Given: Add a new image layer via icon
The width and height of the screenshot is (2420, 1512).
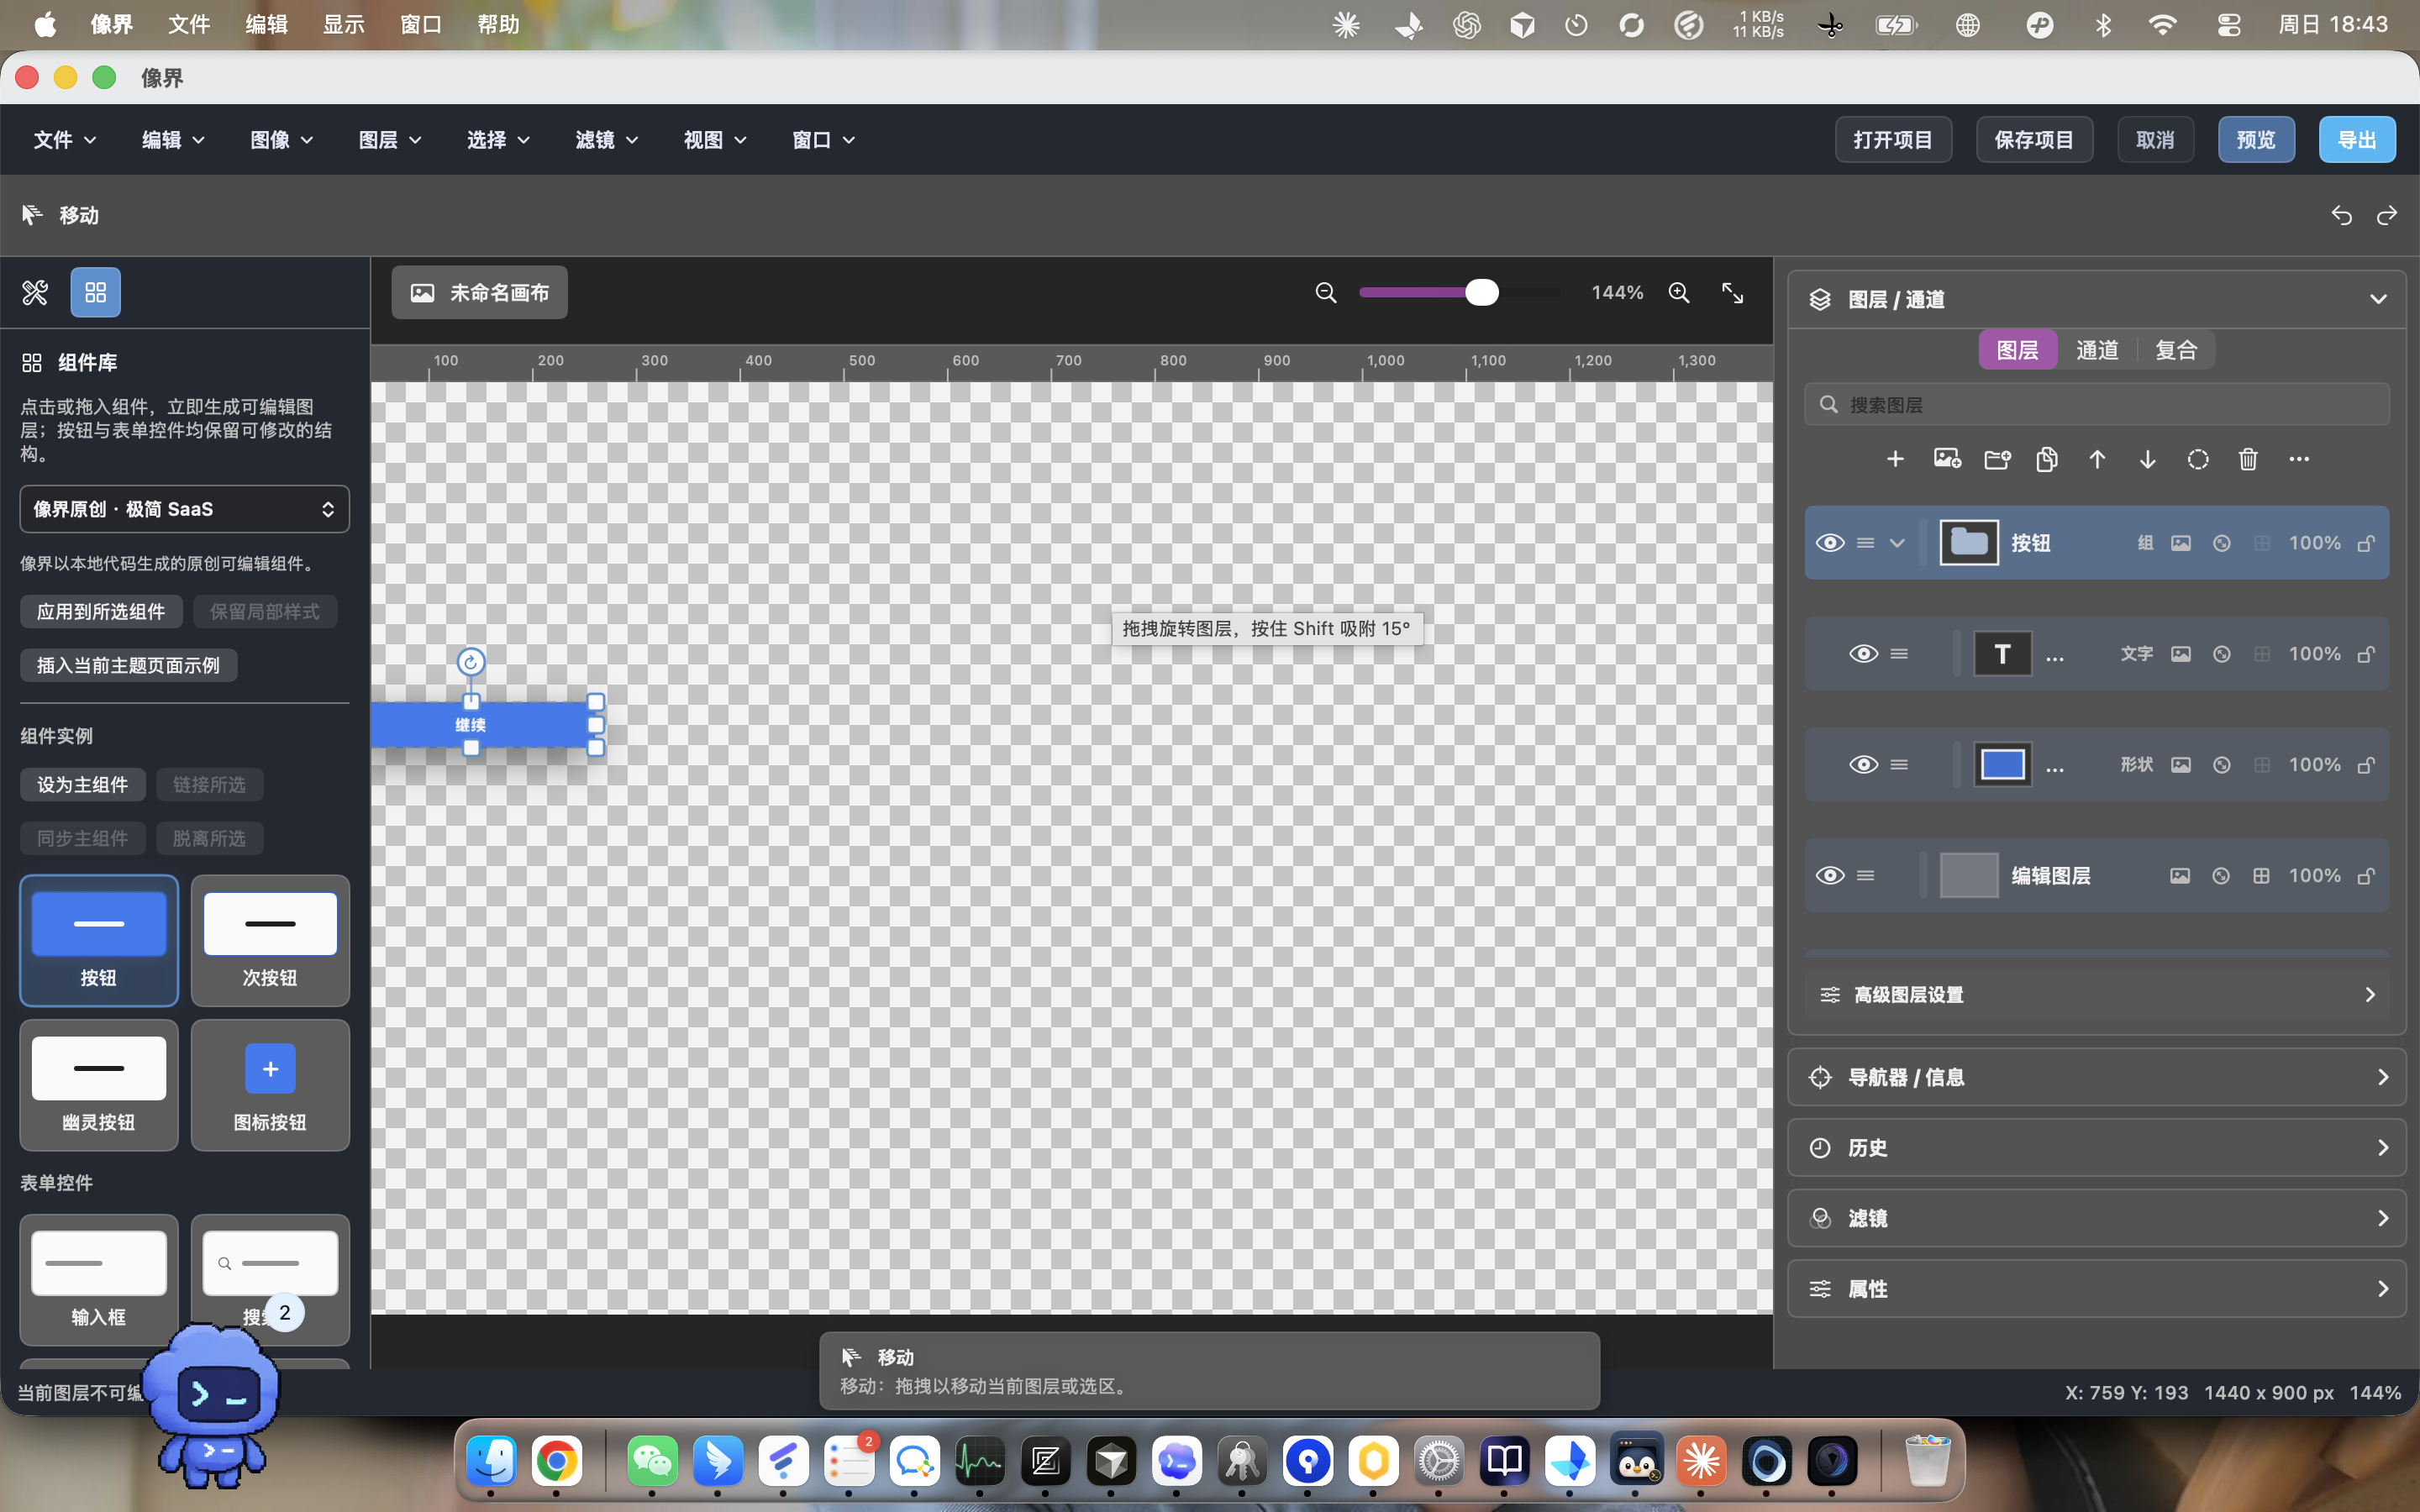Looking at the screenshot, I should (x=1946, y=459).
